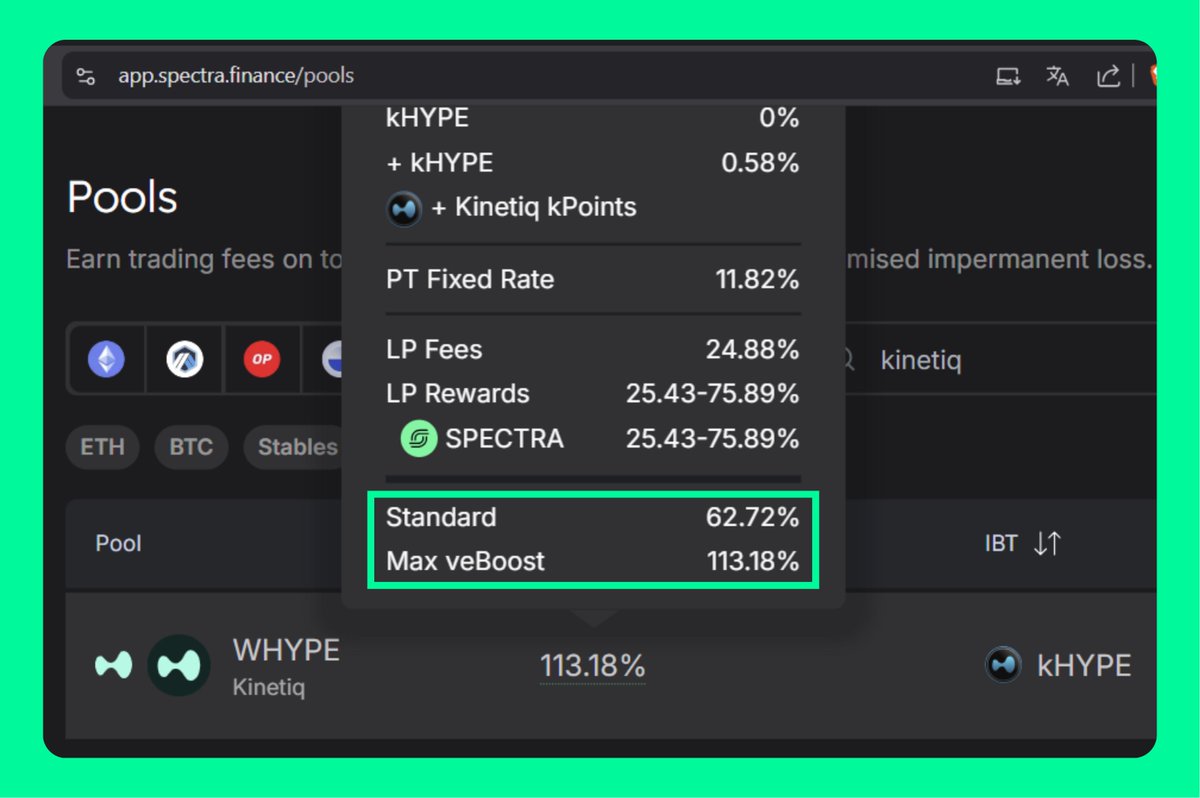Click the Arbitrum network icon
The width and height of the screenshot is (1200, 798).
coord(184,359)
